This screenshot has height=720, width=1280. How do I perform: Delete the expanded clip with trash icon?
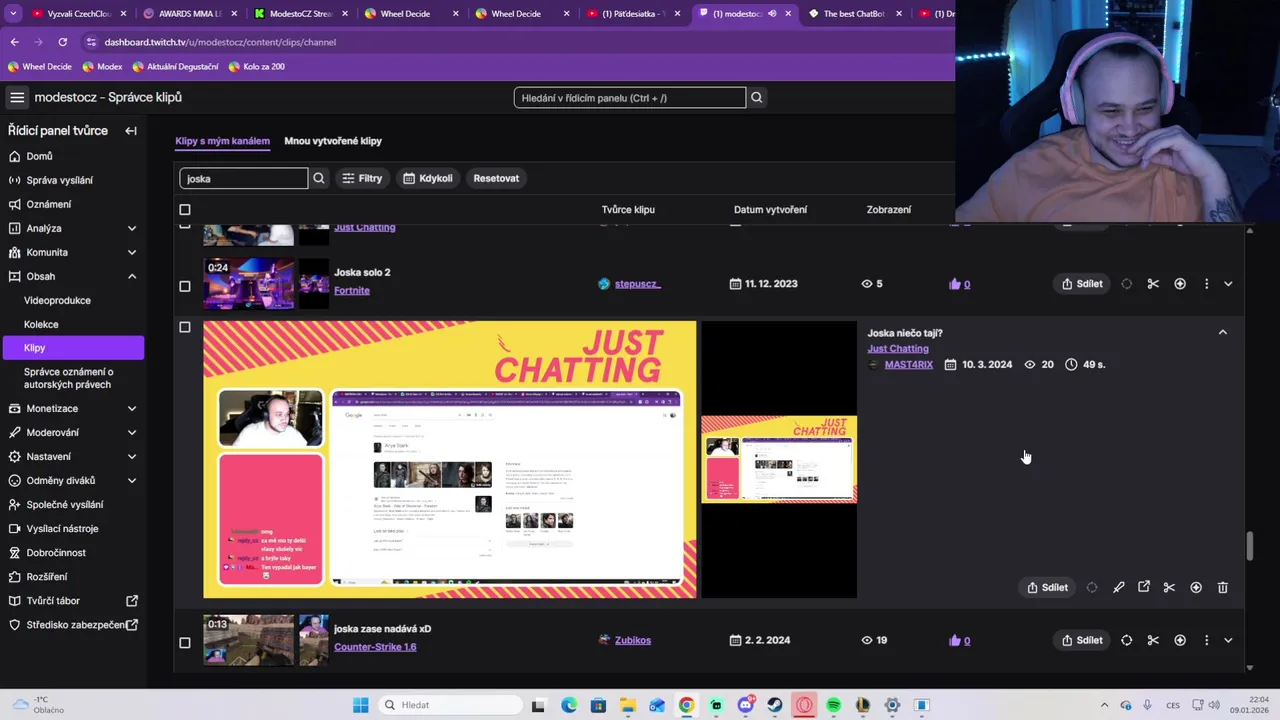(x=1222, y=587)
